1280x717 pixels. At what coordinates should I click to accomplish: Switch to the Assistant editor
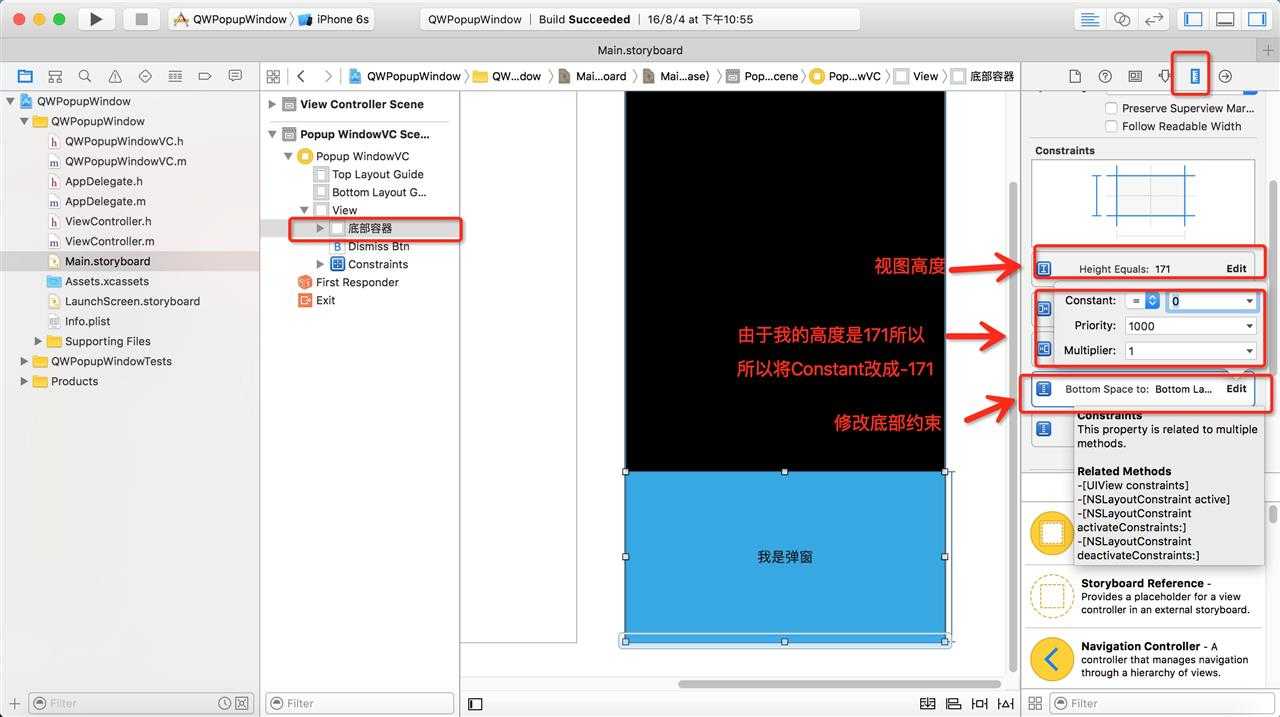pyautogui.click(x=1122, y=19)
